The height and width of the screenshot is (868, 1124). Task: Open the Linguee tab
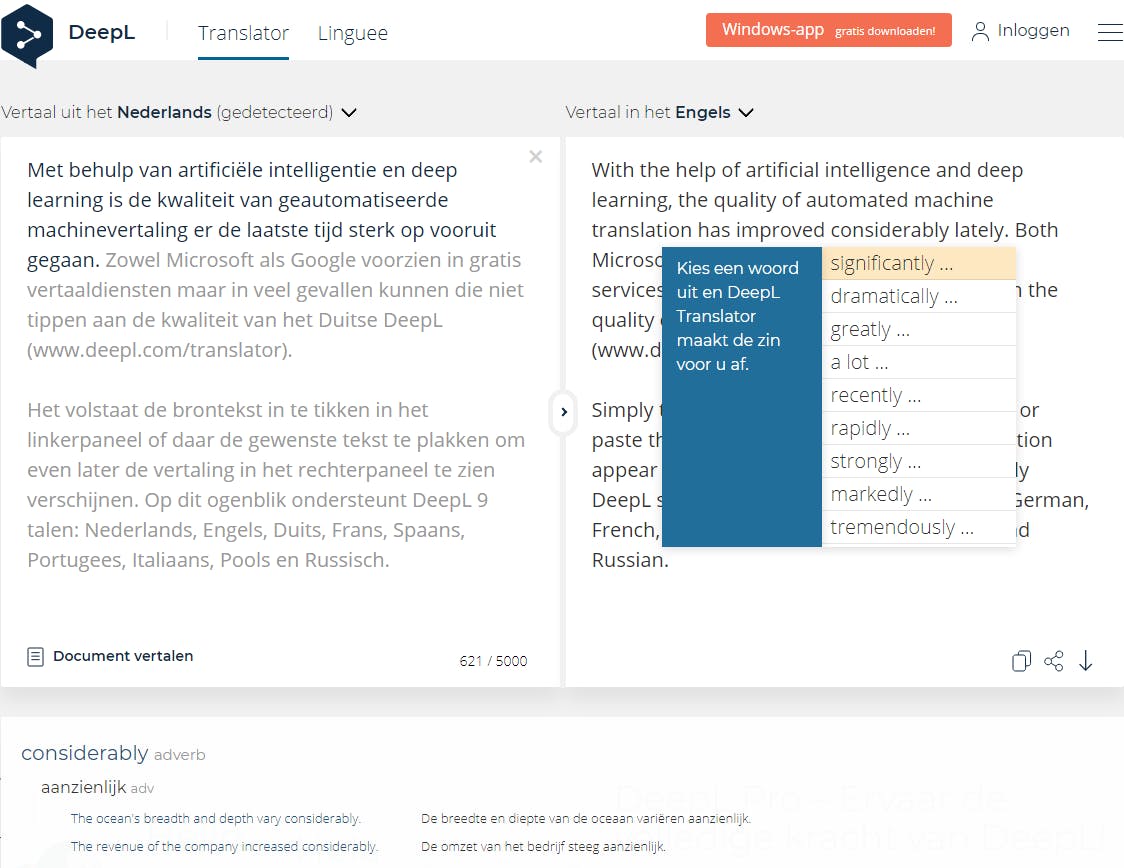coord(352,33)
